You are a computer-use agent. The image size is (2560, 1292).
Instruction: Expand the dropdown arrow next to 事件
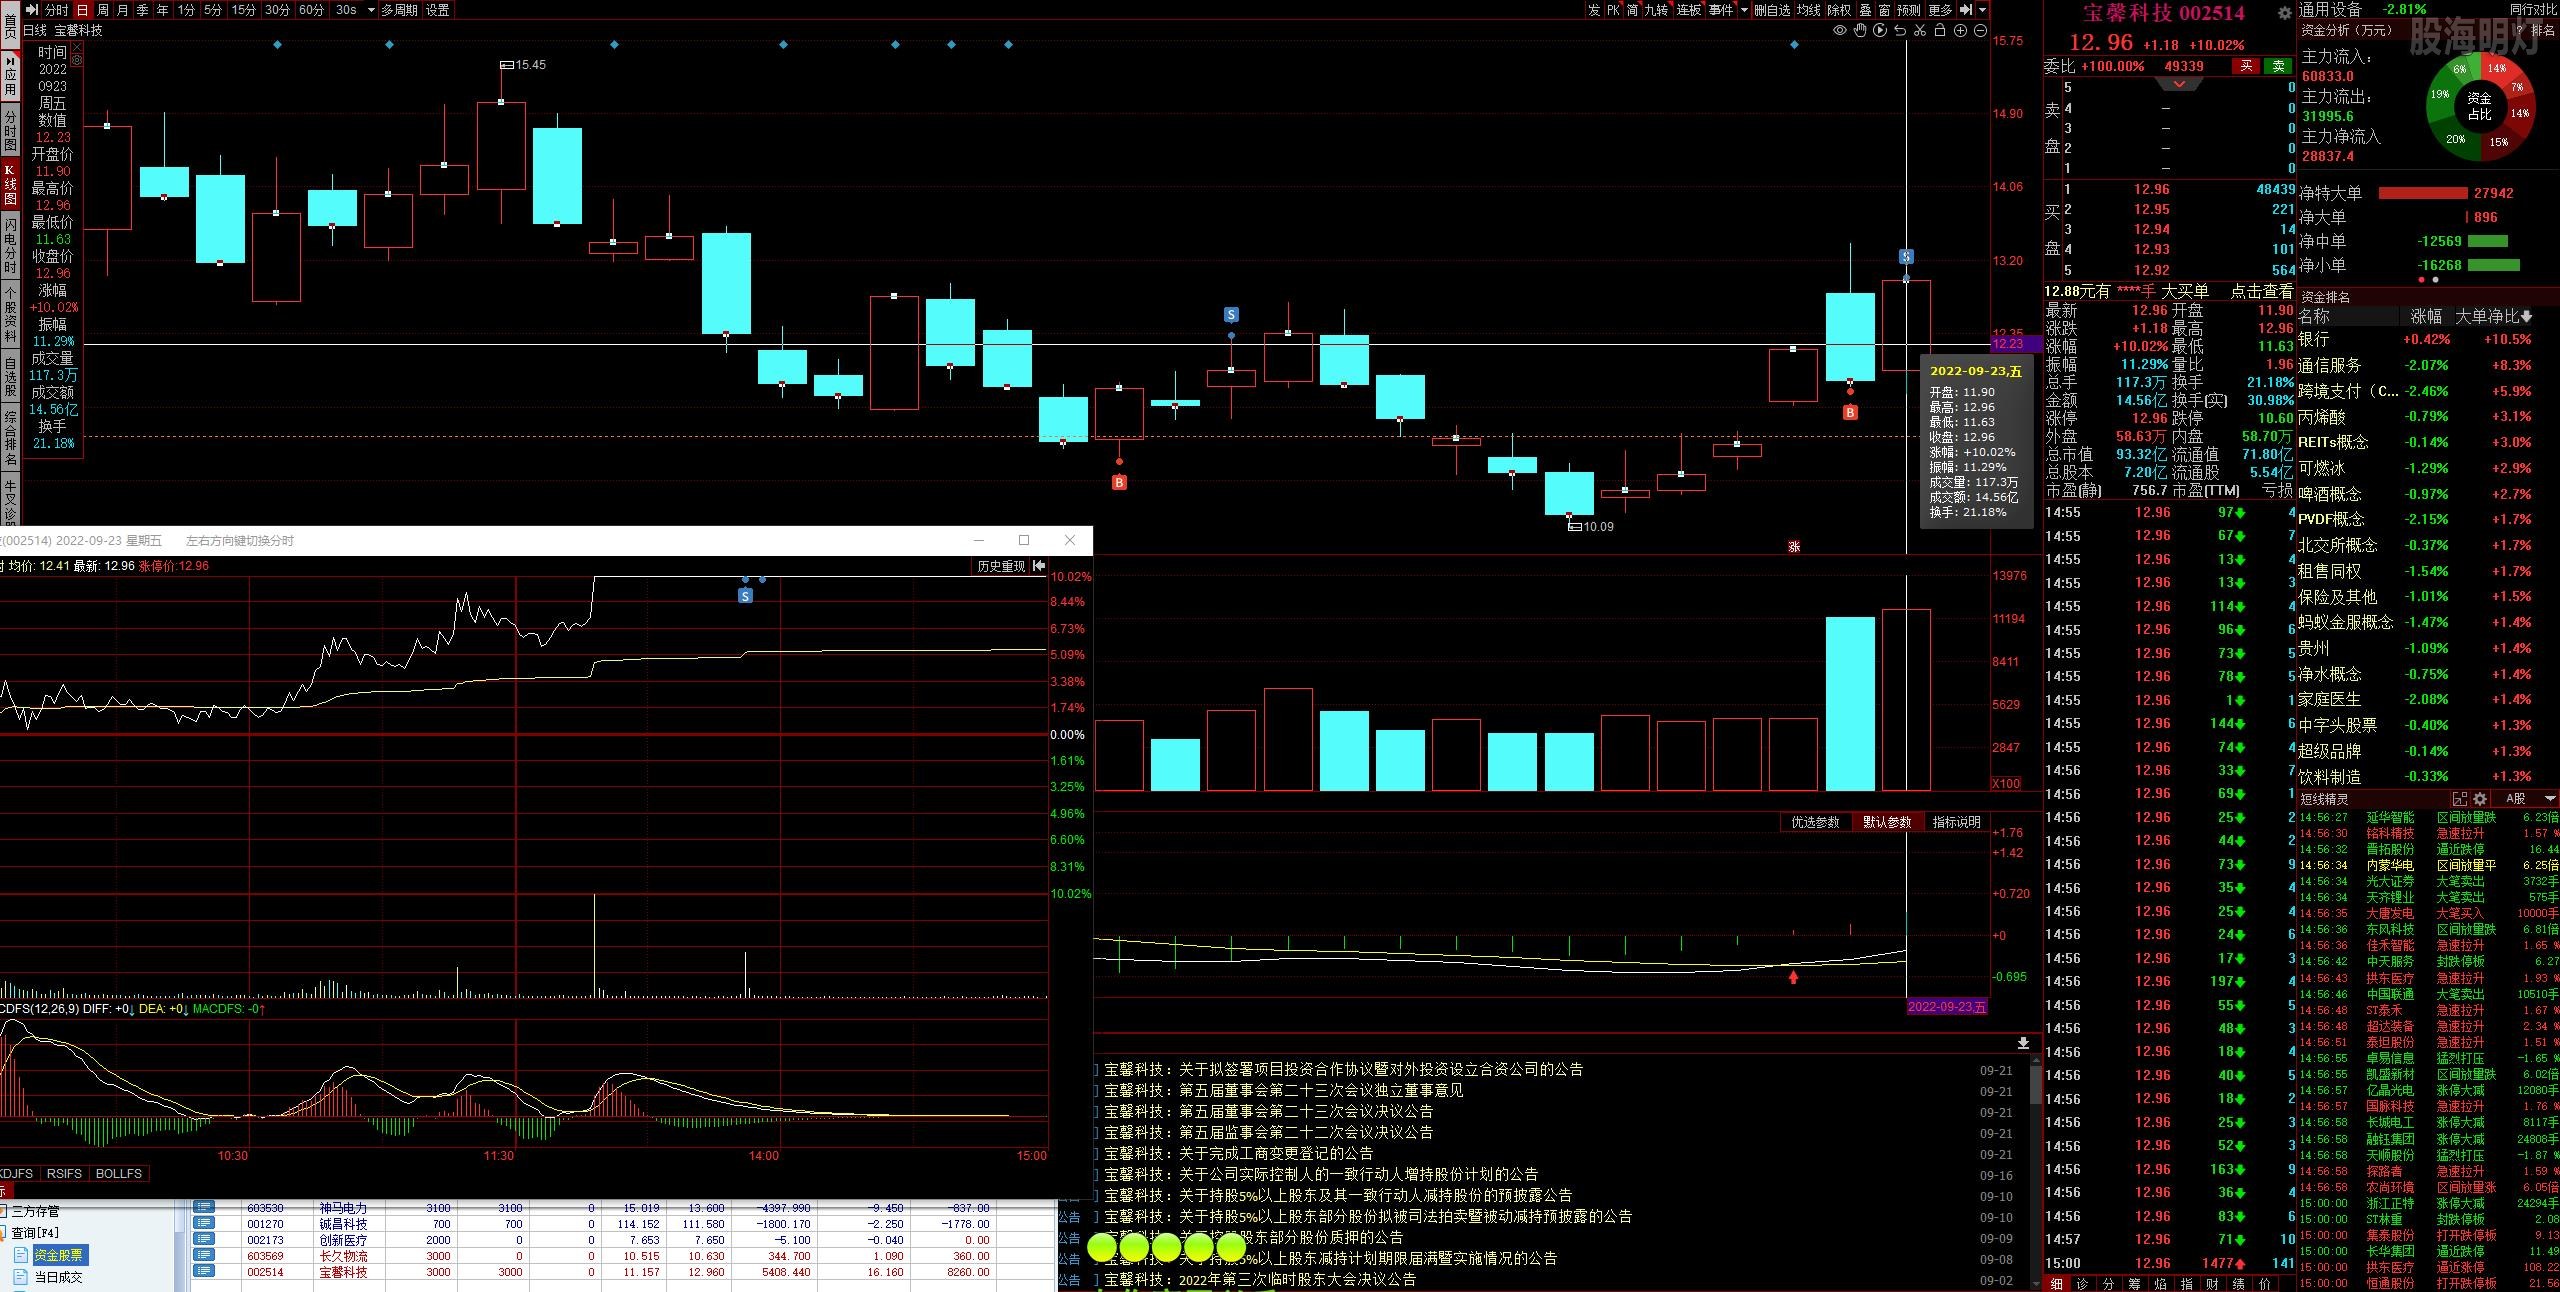click(1744, 10)
